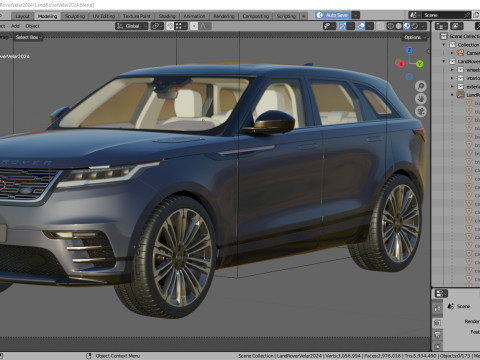
Task: Expand the Camera object in outliner
Action: [x=452, y=53]
